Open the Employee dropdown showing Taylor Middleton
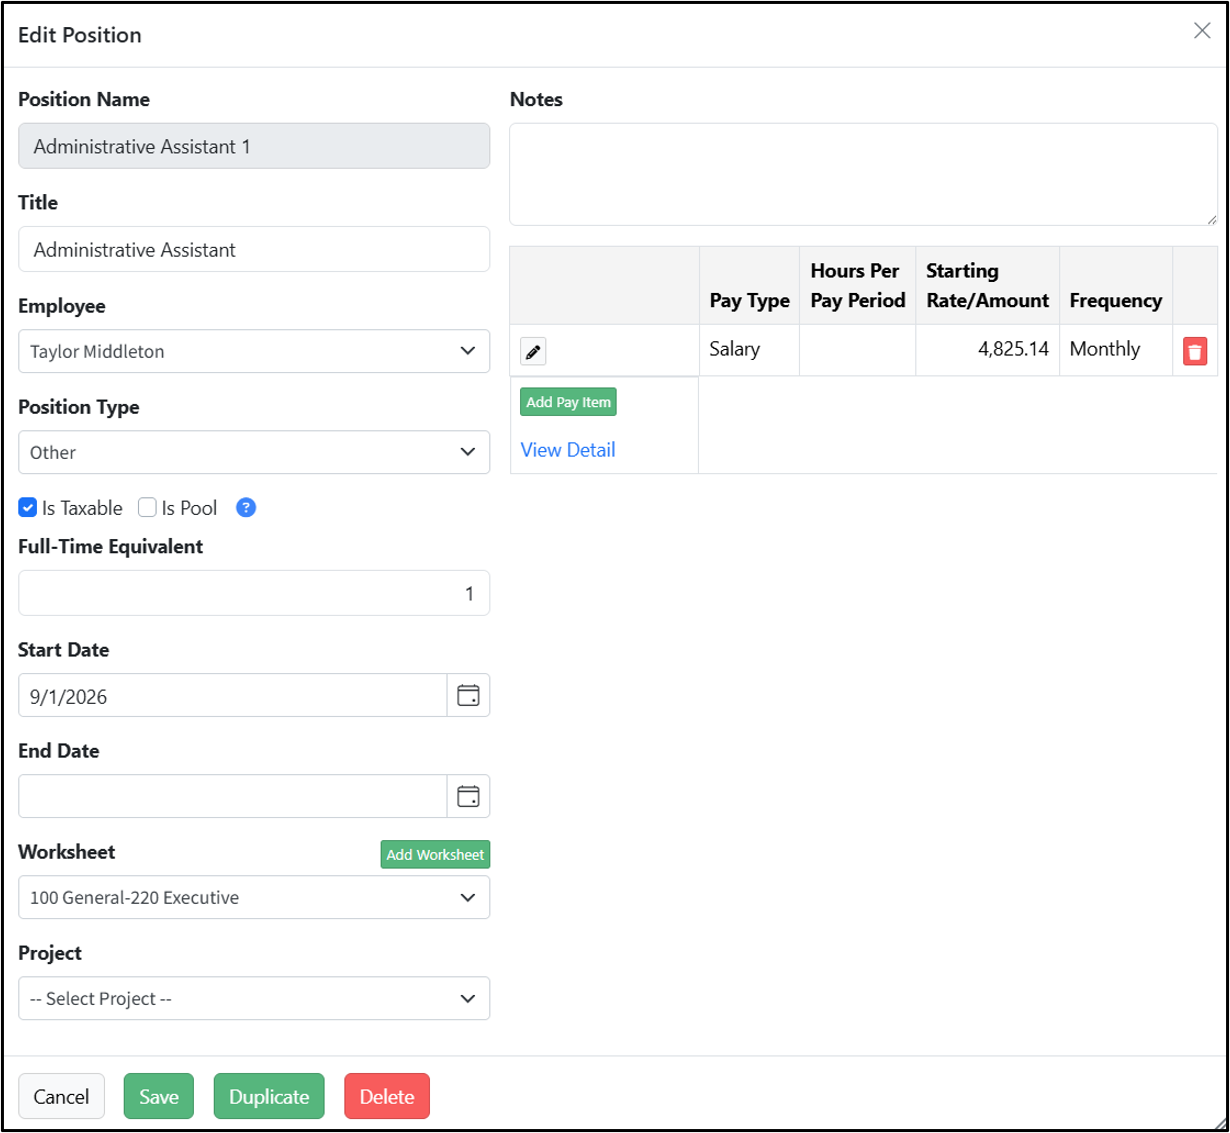1230x1133 pixels. pyautogui.click(x=254, y=351)
